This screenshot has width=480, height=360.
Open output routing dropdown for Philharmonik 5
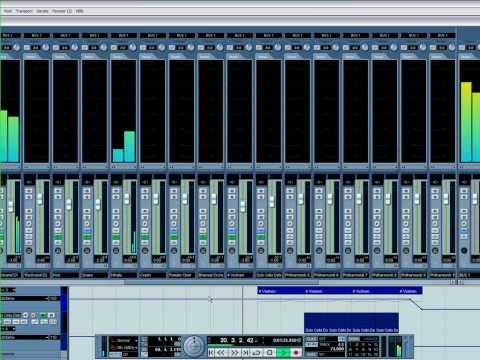(x=297, y=35)
